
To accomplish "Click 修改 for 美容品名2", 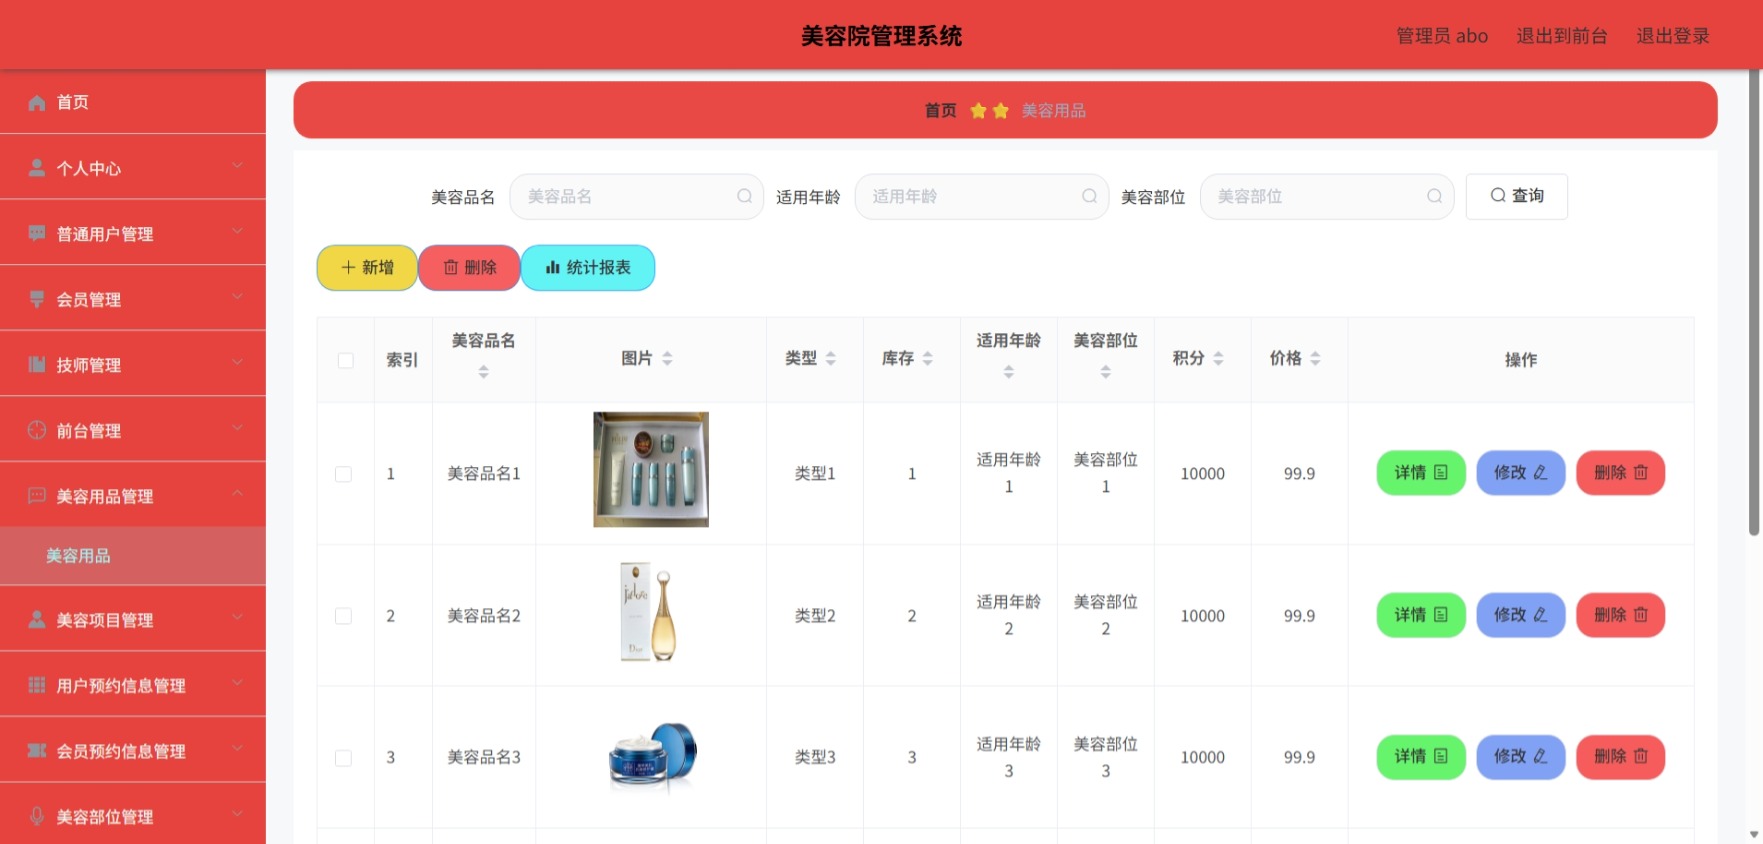I will click(x=1520, y=615).
